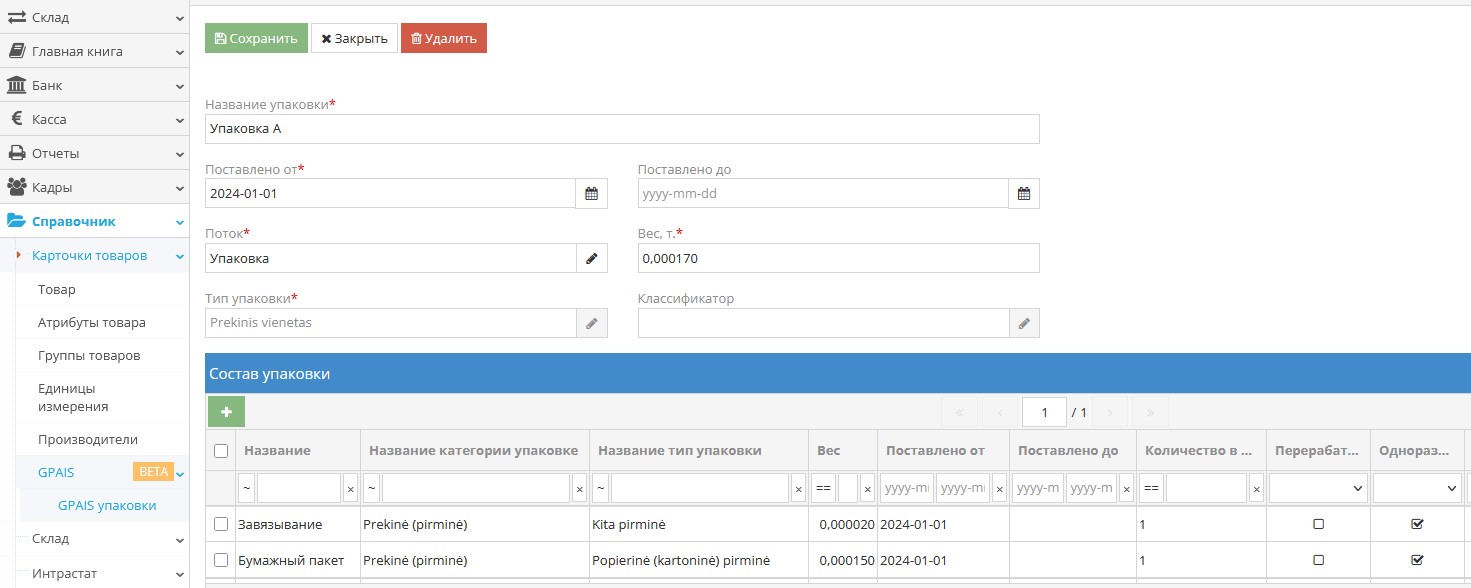The width and height of the screenshot is (1471, 588).
Task: Open the Классификатор selector via pencil icon
Action: pyautogui.click(x=1023, y=322)
